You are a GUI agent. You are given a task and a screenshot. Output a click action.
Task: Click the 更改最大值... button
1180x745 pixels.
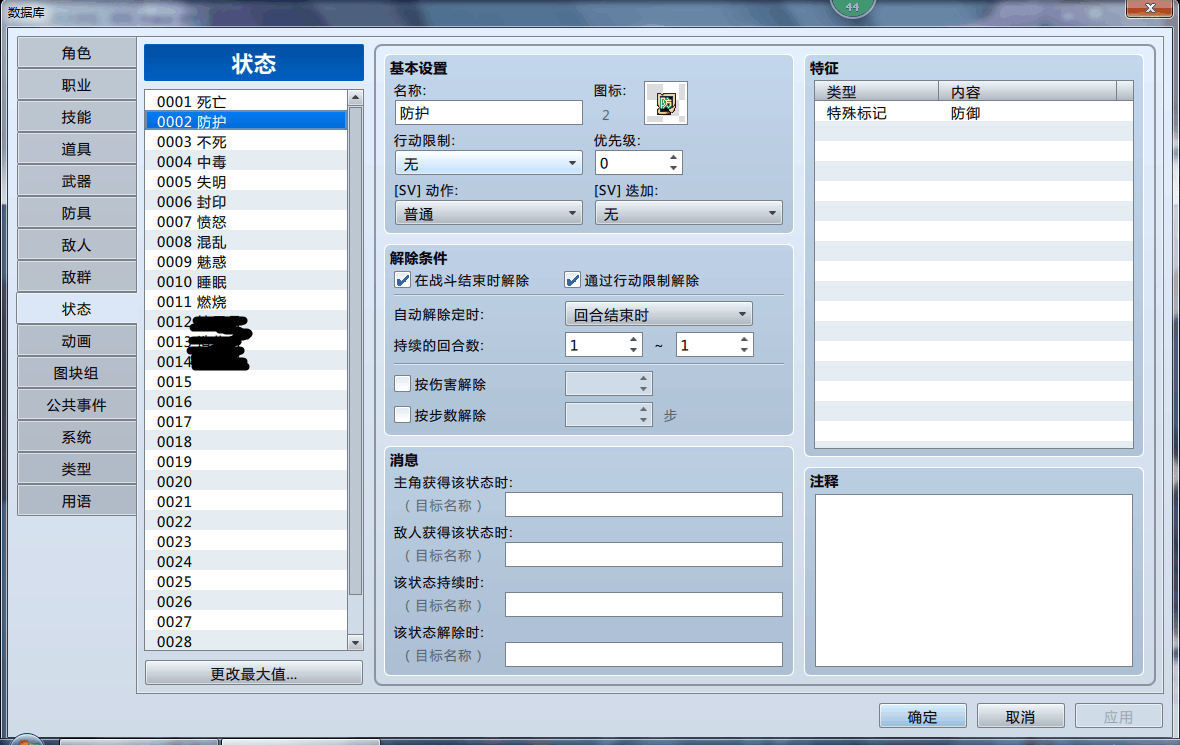[x=254, y=674]
